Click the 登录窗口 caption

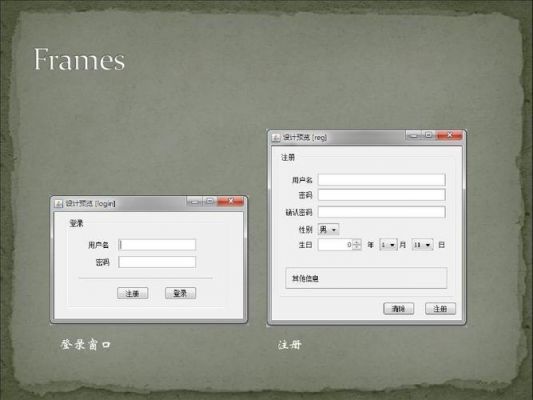86,344
